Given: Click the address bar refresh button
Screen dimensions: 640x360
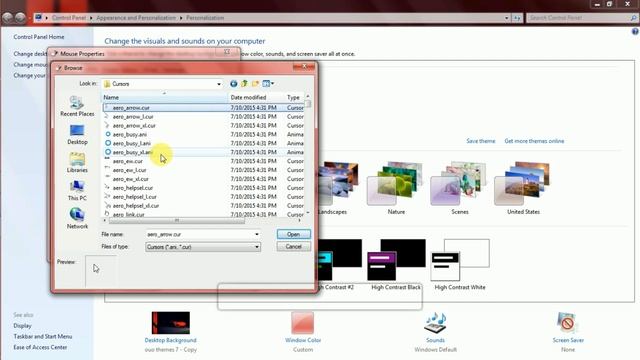Looking at the screenshot, I should (517, 18).
